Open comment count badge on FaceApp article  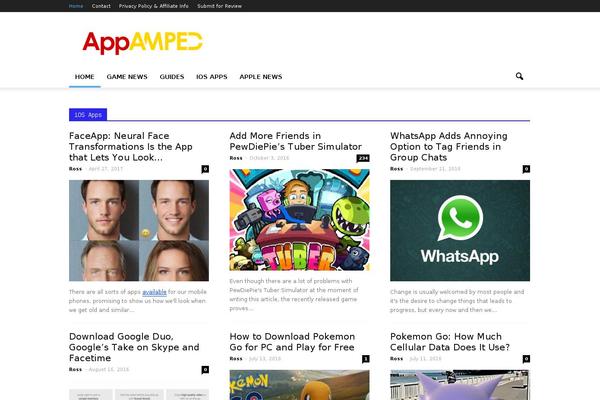point(205,169)
